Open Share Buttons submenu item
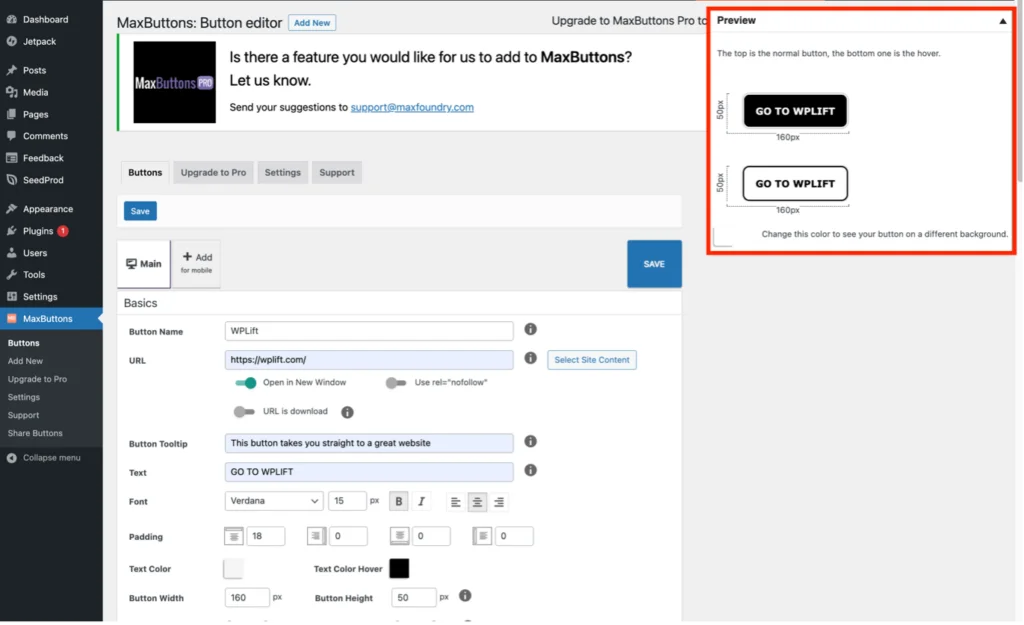This screenshot has width=1024, height=625. coord(35,433)
